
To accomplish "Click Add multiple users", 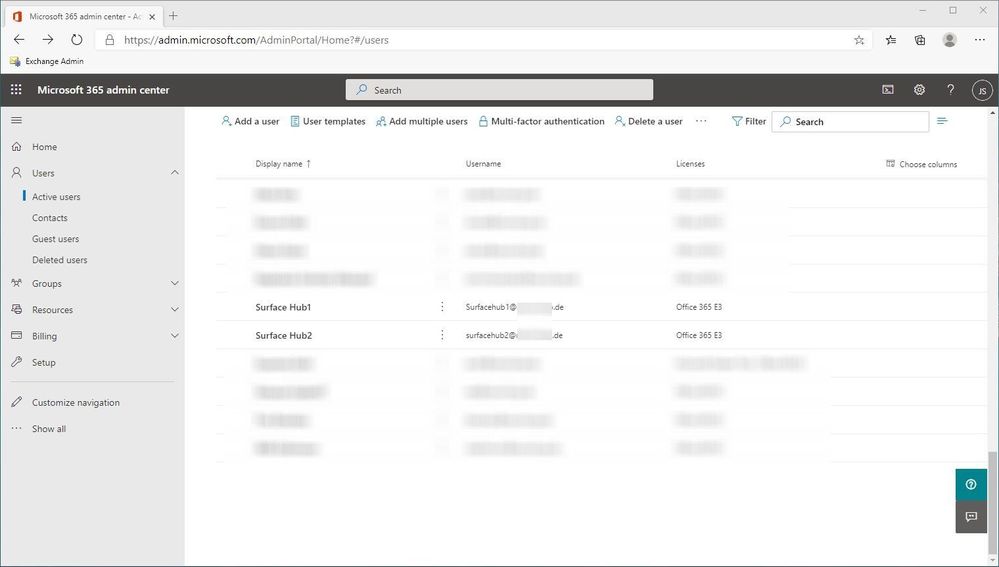I will pos(421,121).
